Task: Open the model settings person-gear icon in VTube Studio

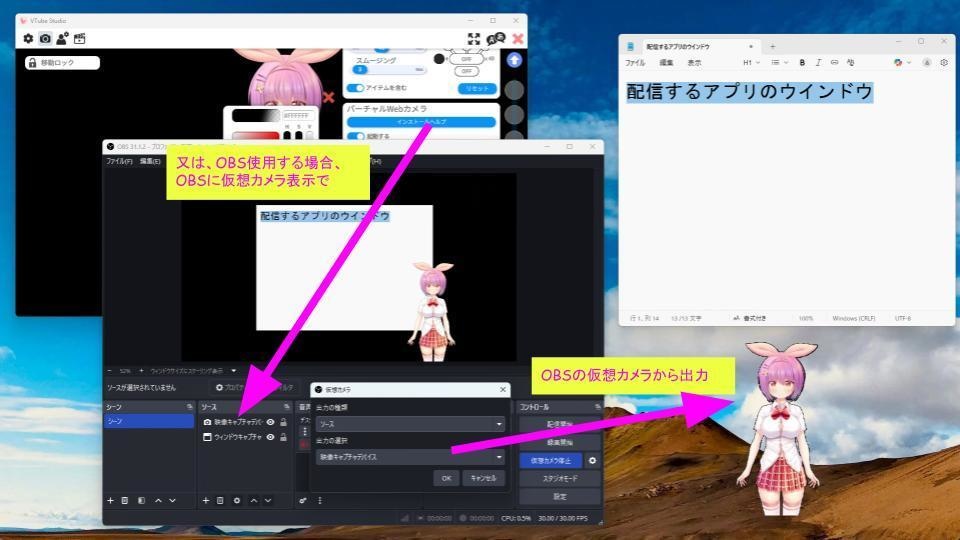Action: 62,39
